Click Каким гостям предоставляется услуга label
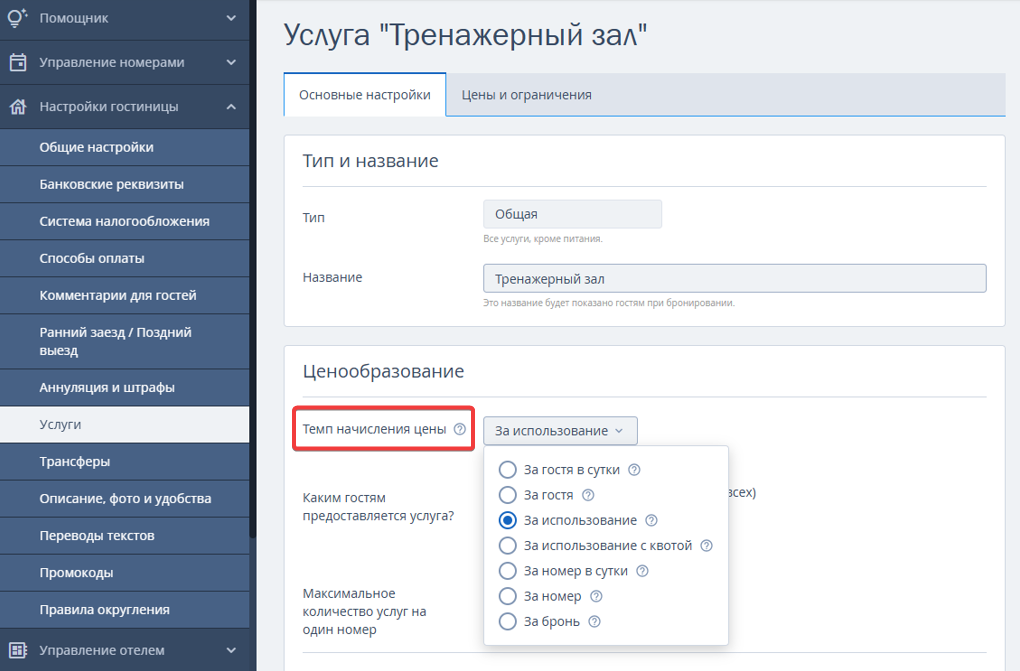 378,506
